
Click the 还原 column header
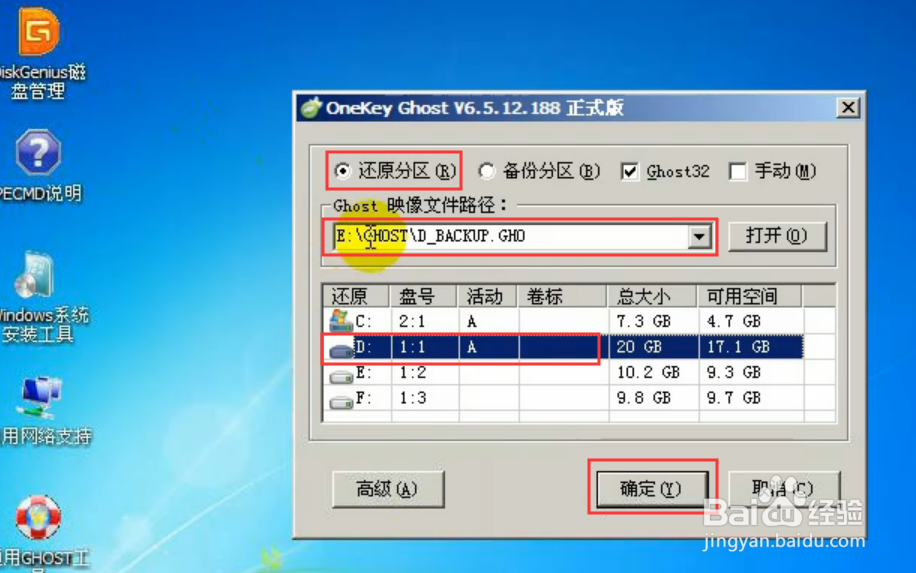pyautogui.click(x=355, y=296)
